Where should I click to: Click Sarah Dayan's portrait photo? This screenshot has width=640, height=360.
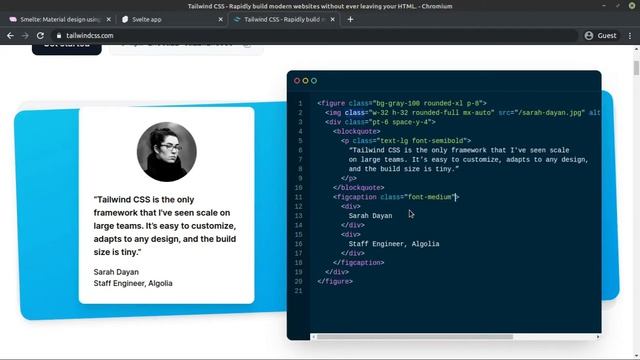pyautogui.click(x=167, y=152)
